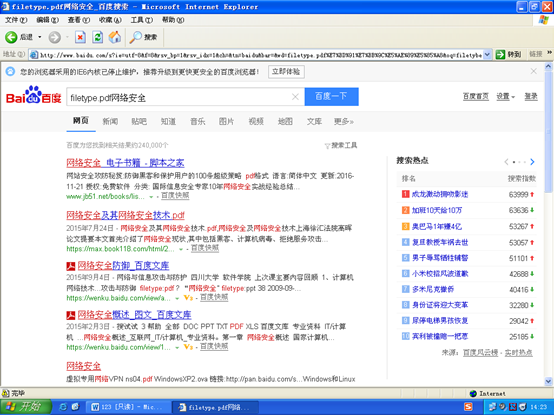Expand dropdown arrow after www.jb51.net URL
Image resolution: width=554 pixels, height=415 pixels.
click(x=151, y=197)
